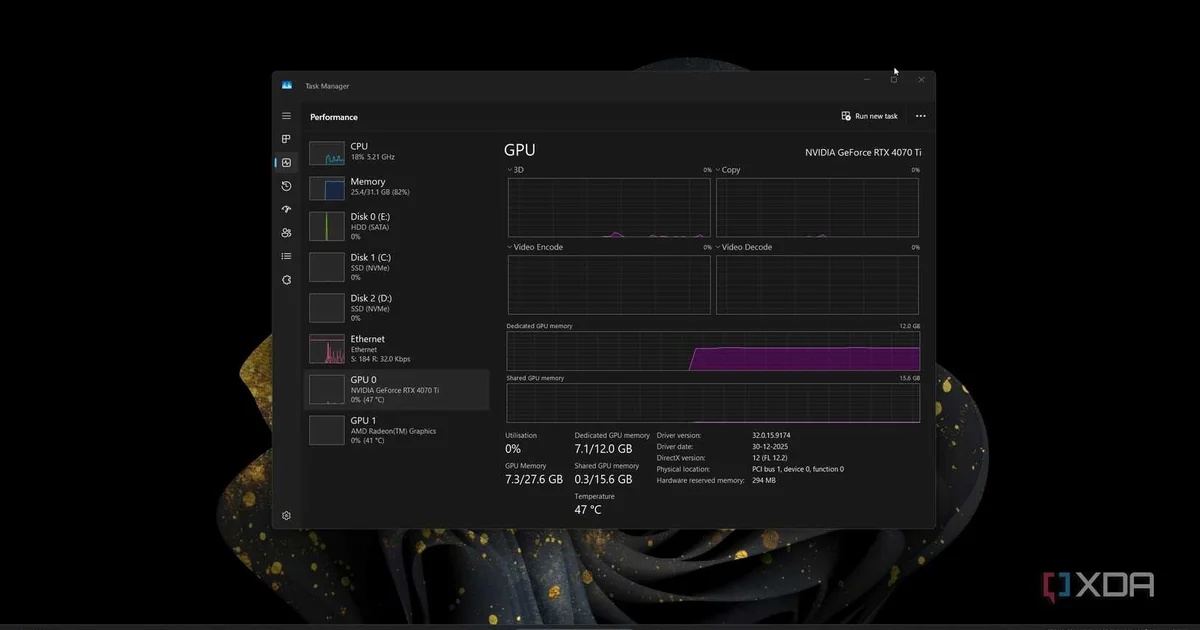
Task: Click the Task Manager app icon in title bar
Action: 287,86
